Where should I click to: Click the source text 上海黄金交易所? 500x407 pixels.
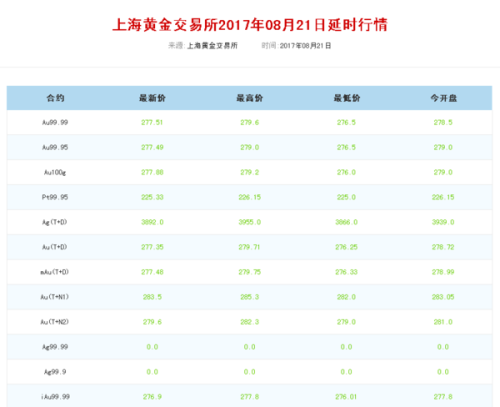coord(212,46)
